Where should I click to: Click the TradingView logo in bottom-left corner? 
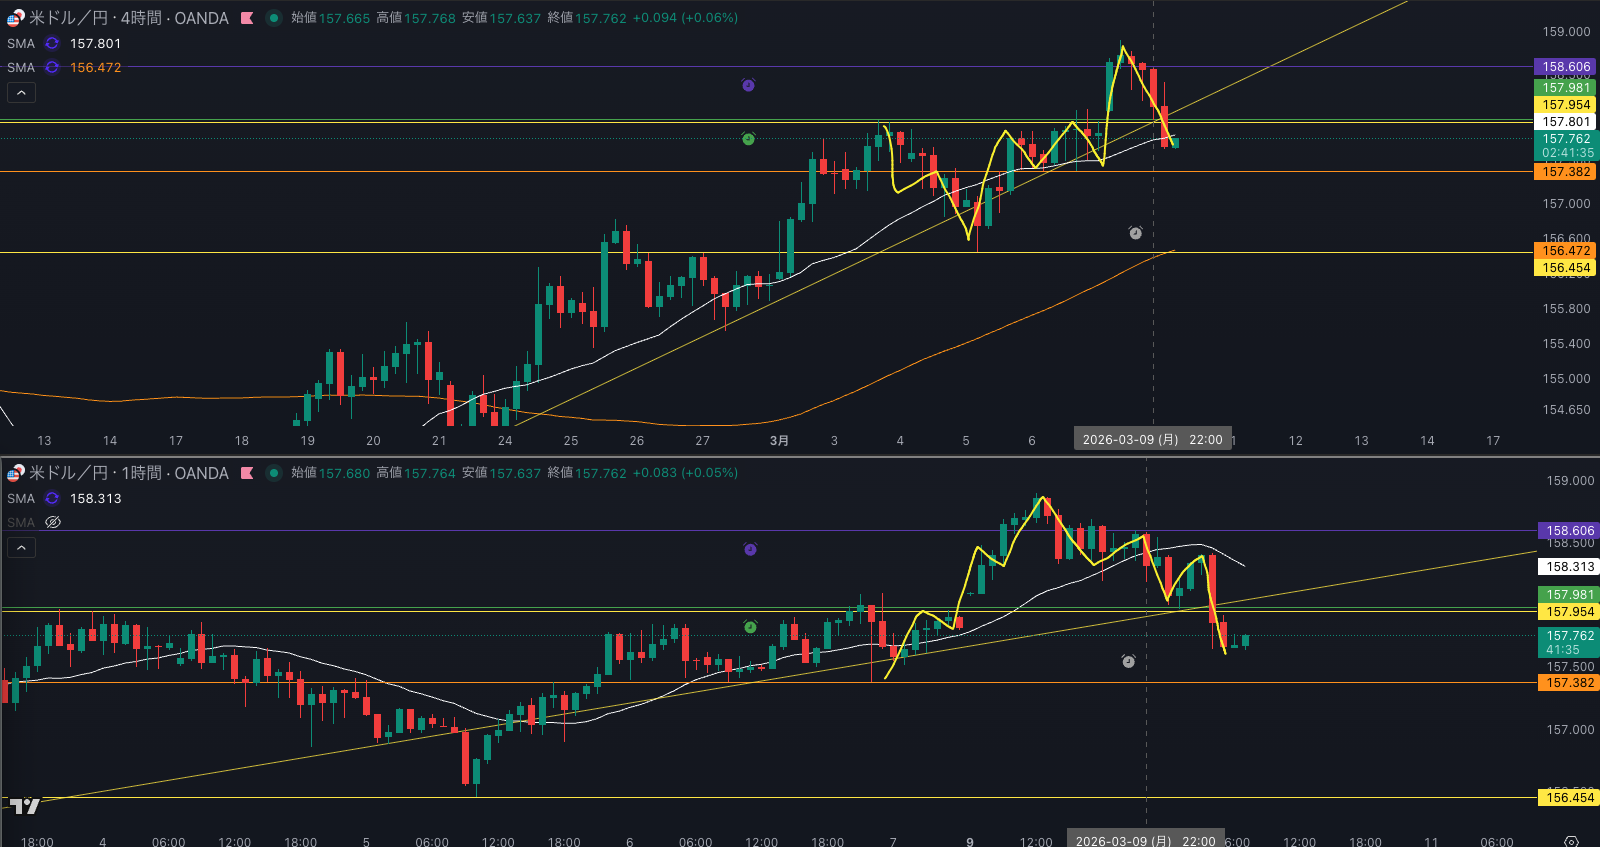pos(25,806)
